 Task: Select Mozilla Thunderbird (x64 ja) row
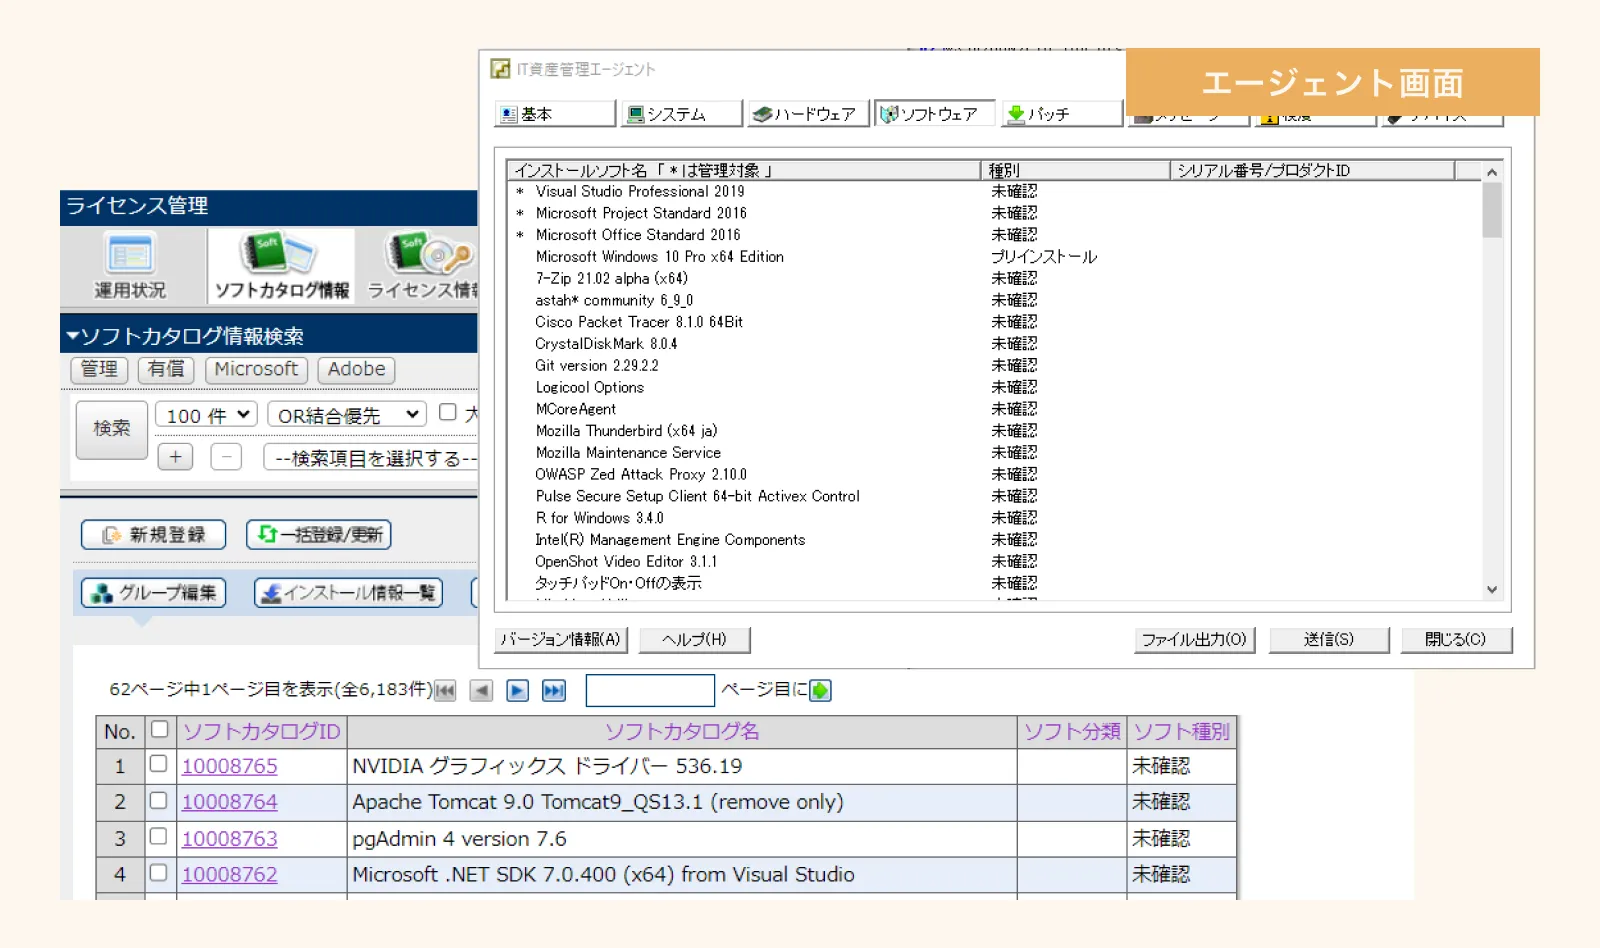coord(994,431)
